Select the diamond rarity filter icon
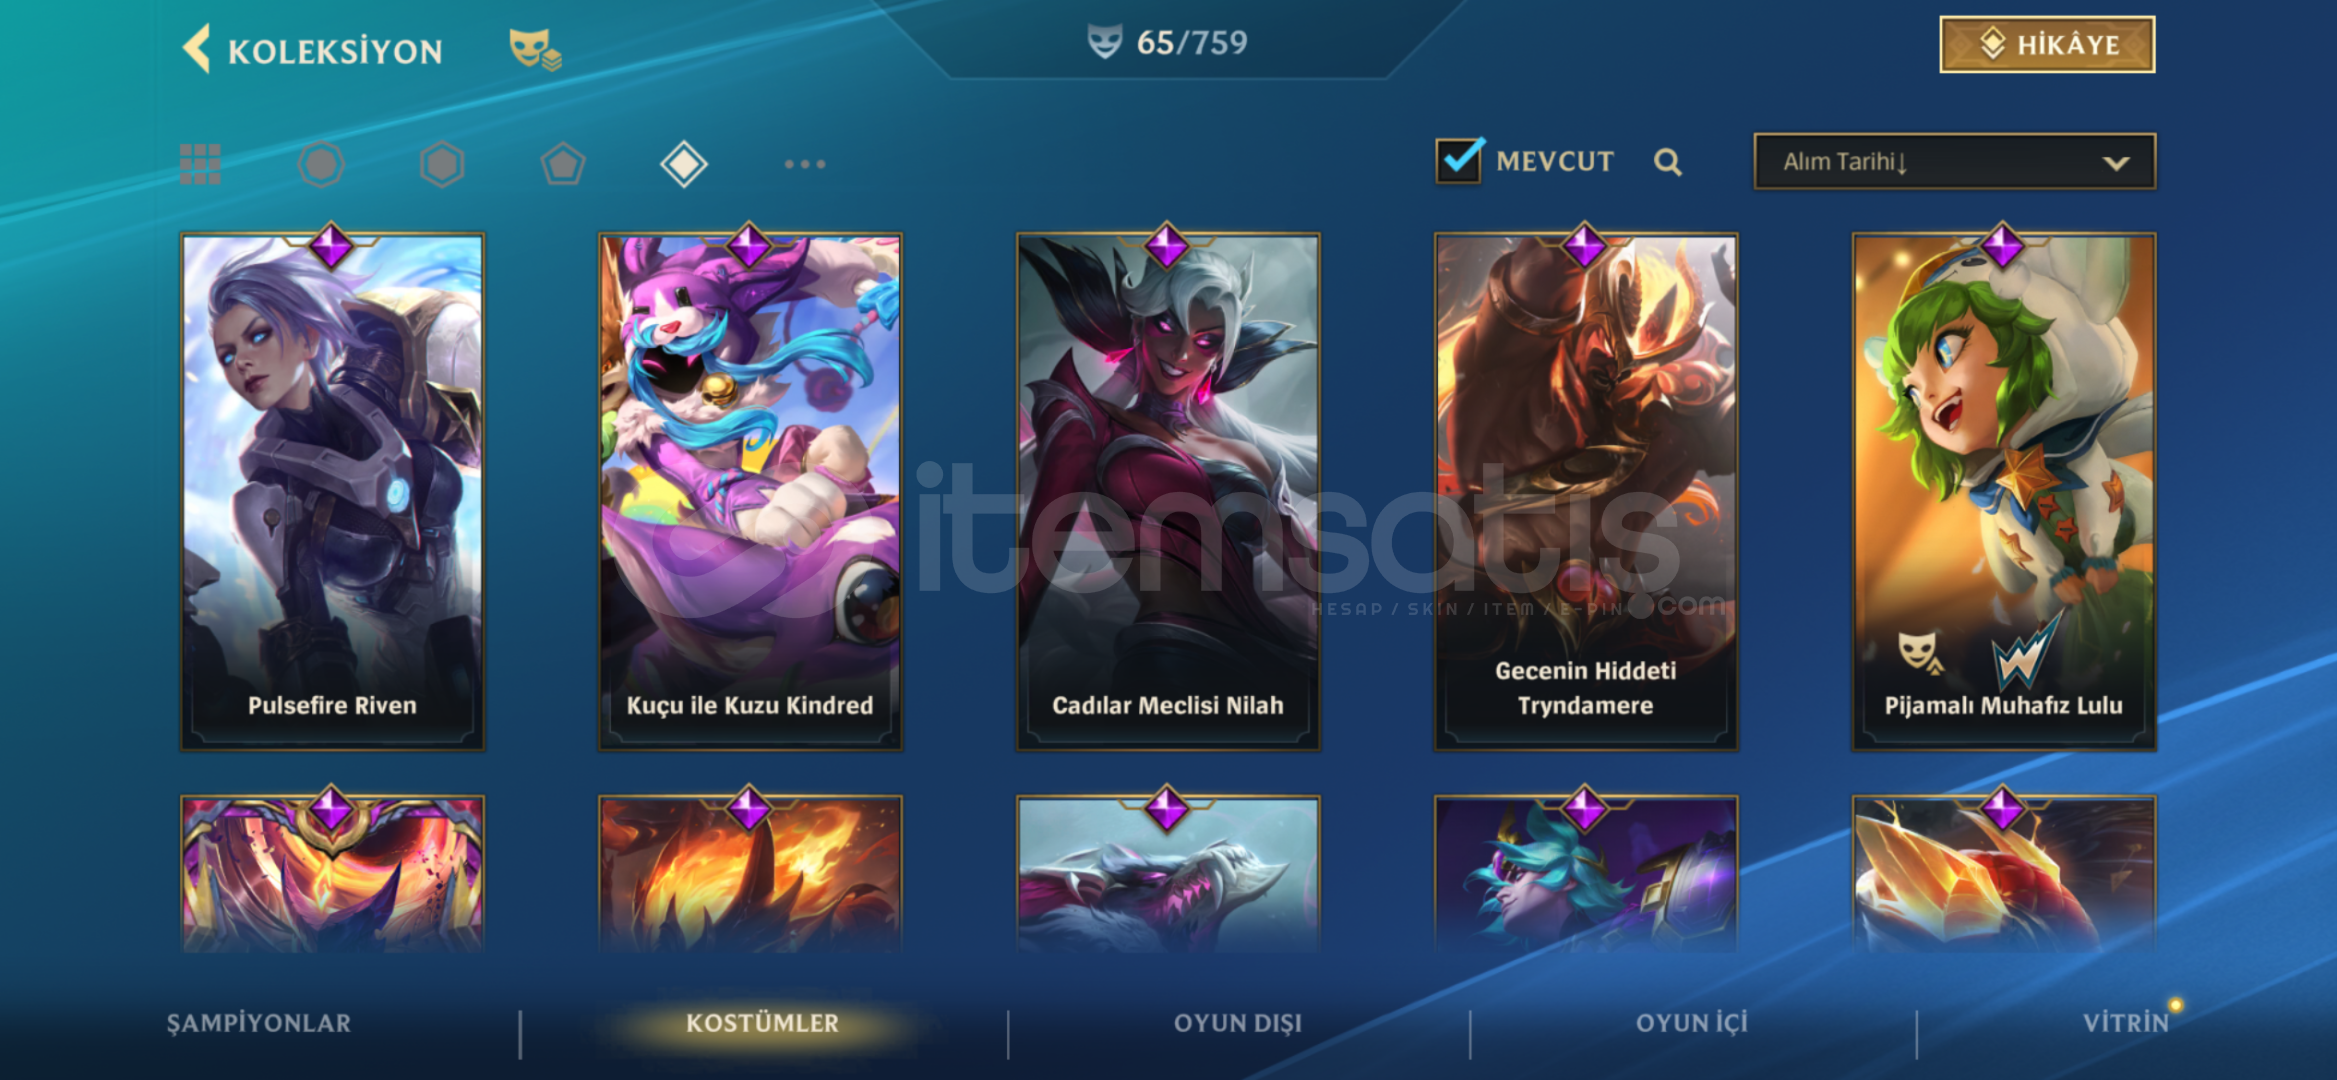Screen dimensions: 2337x1080 684,164
